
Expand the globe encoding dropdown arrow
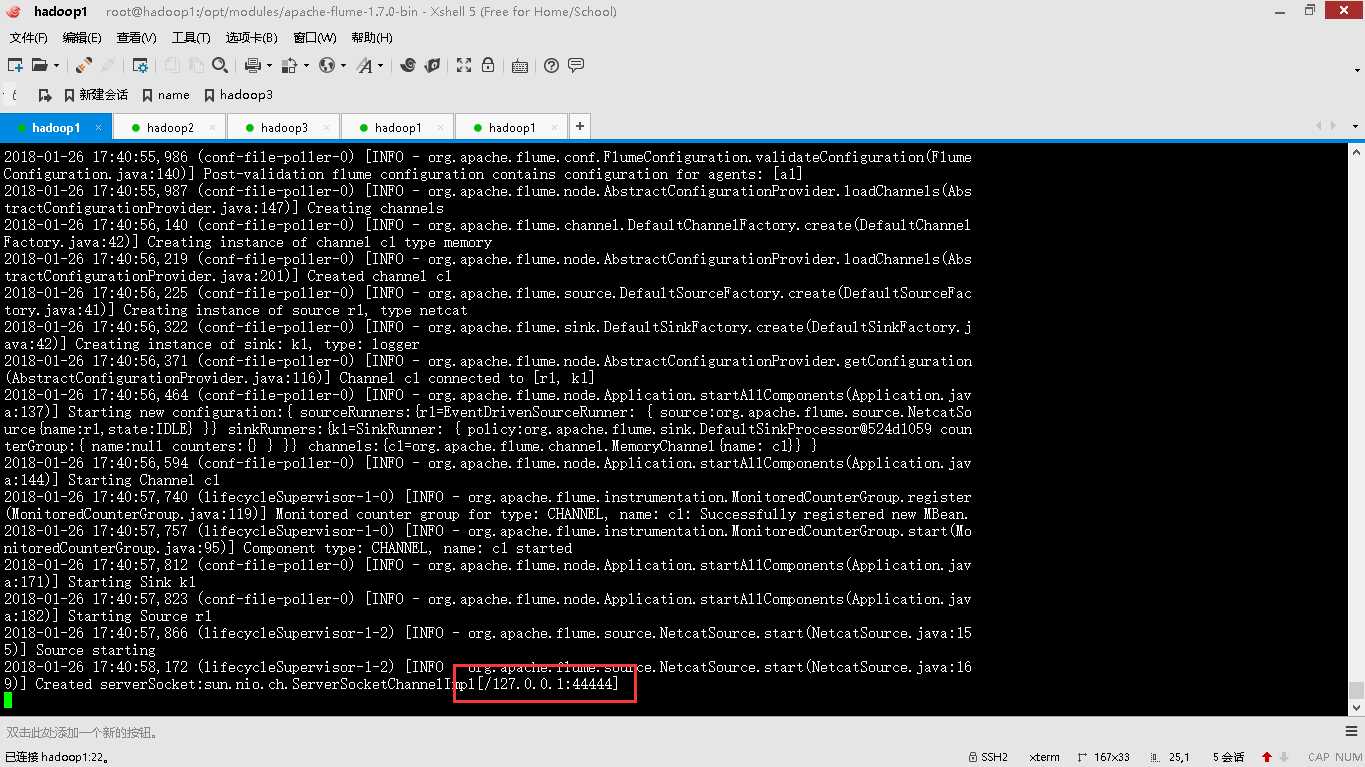(x=343, y=66)
